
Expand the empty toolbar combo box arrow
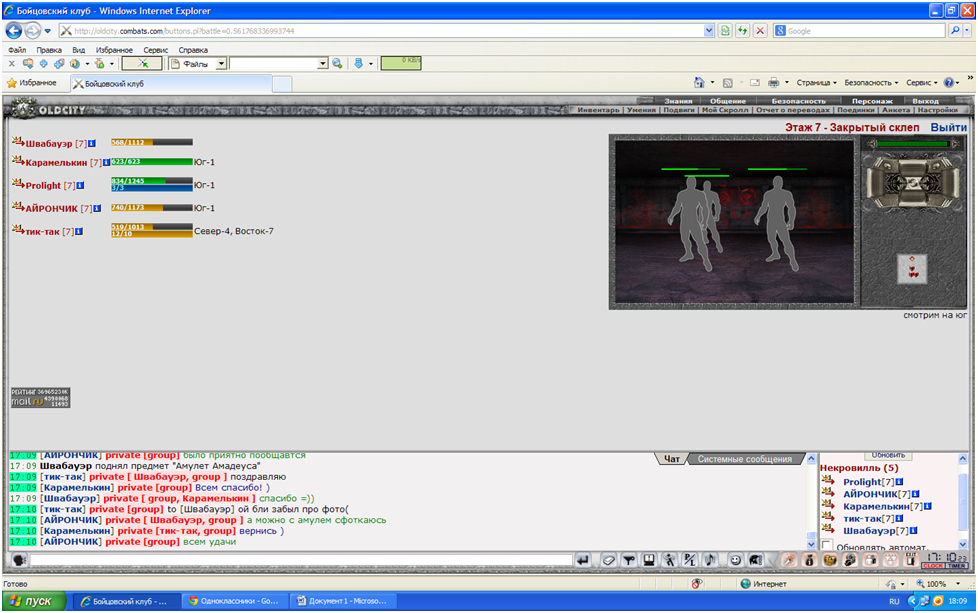coord(322,64)
